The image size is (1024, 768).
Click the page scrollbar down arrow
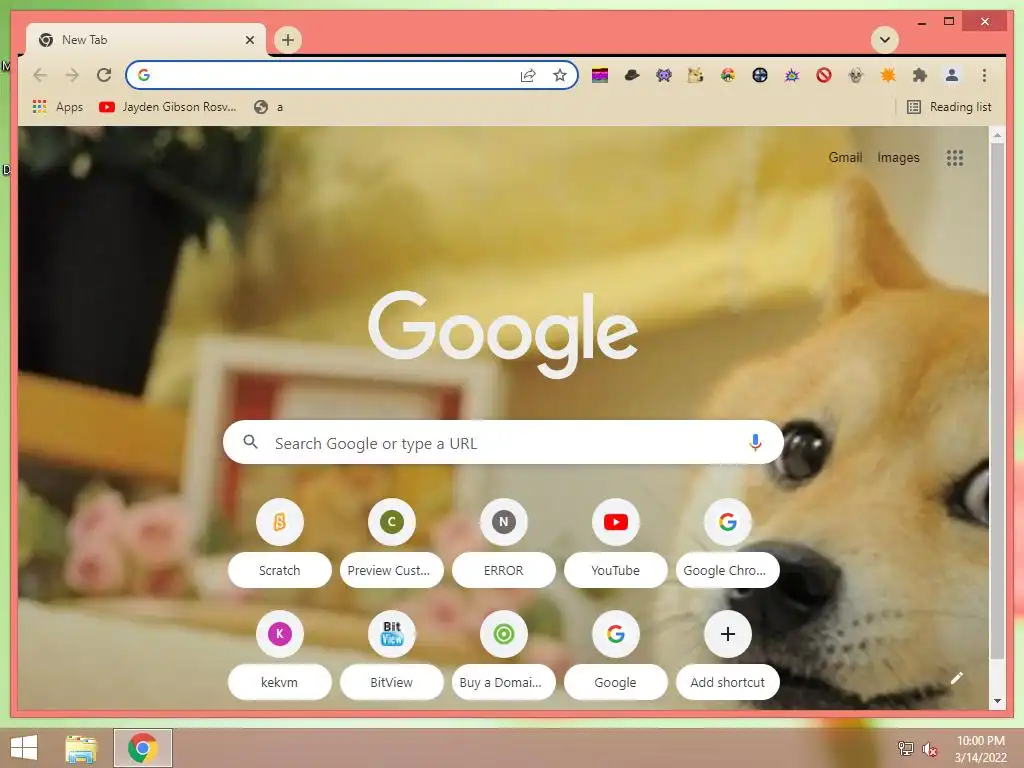point(997,701)
